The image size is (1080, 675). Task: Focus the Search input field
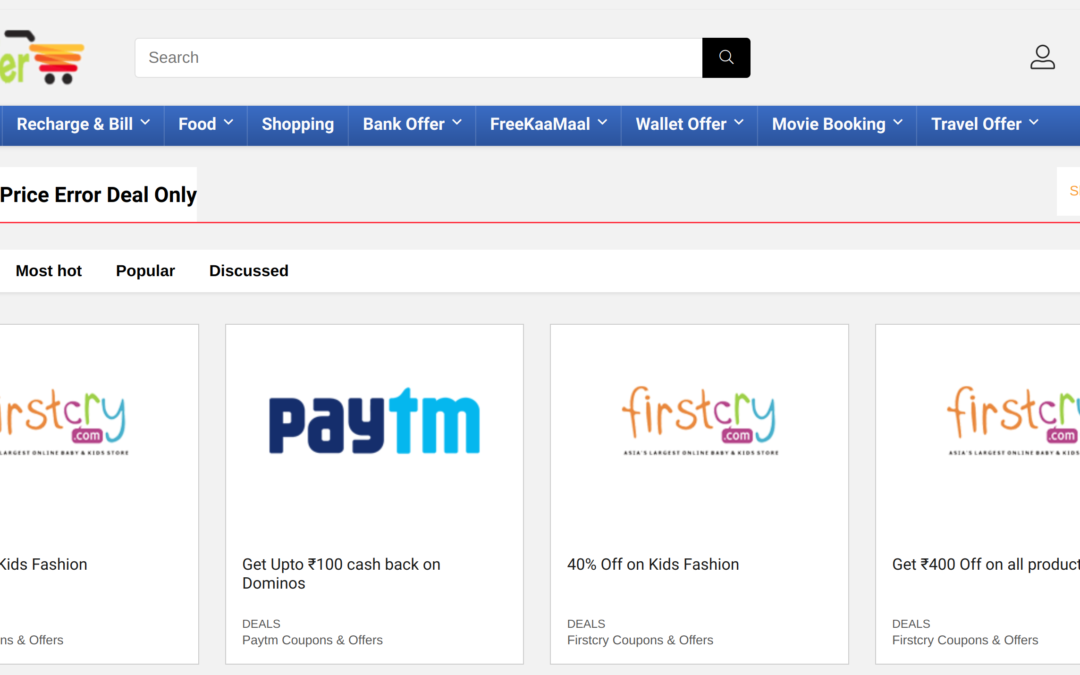[418, 58]
